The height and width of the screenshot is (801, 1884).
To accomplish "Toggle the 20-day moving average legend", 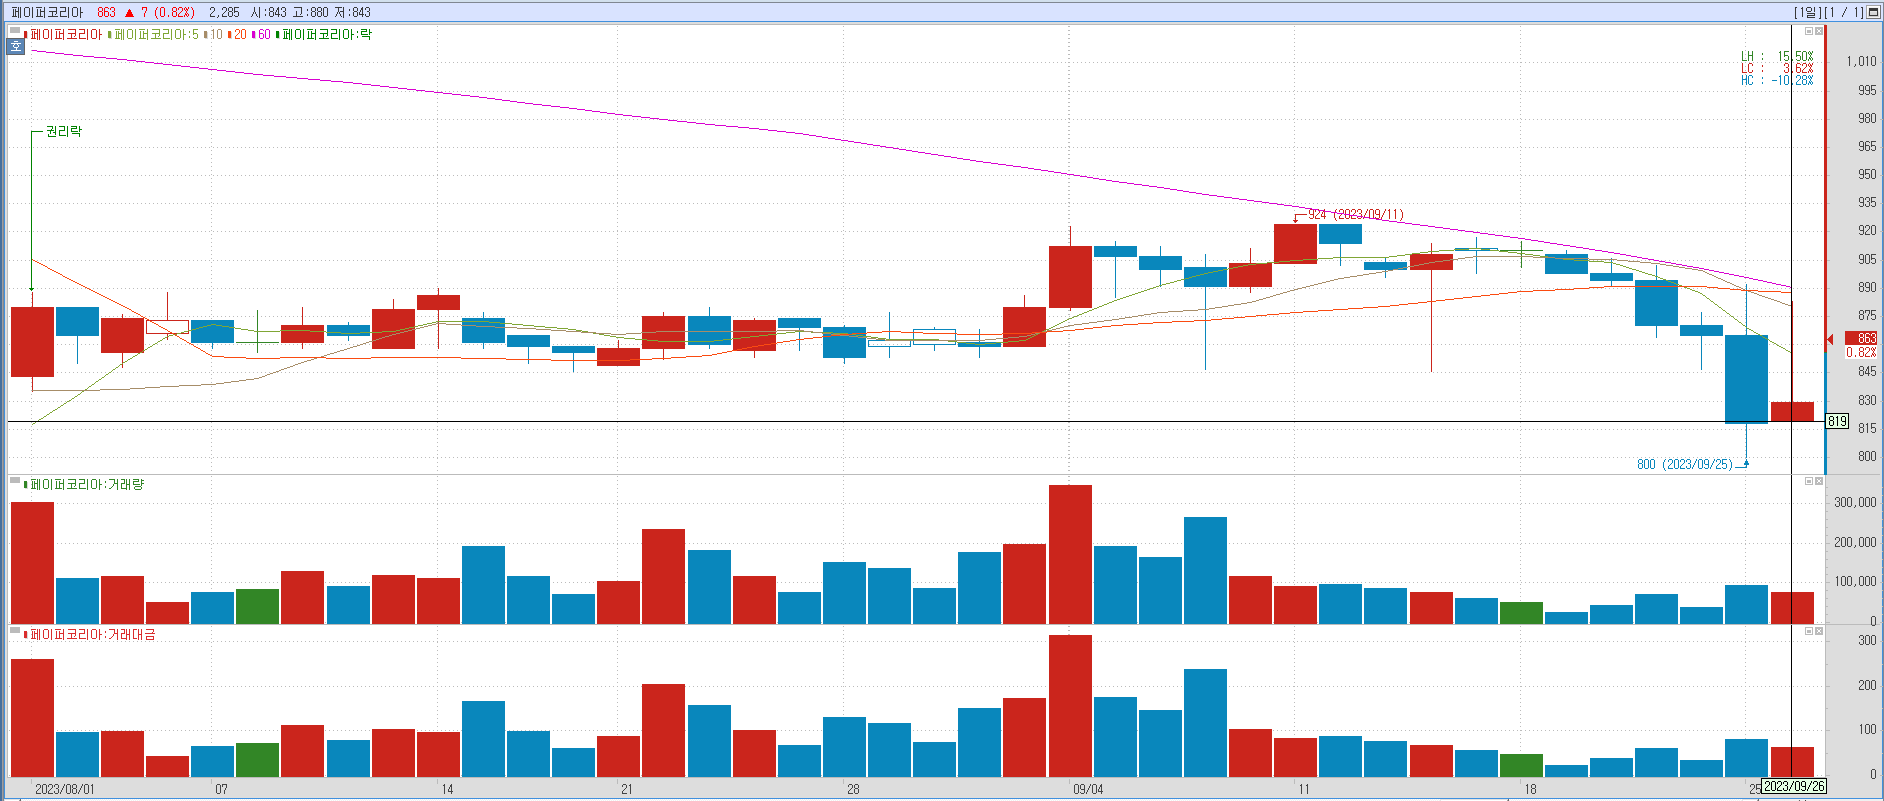I will coord(239,35).
